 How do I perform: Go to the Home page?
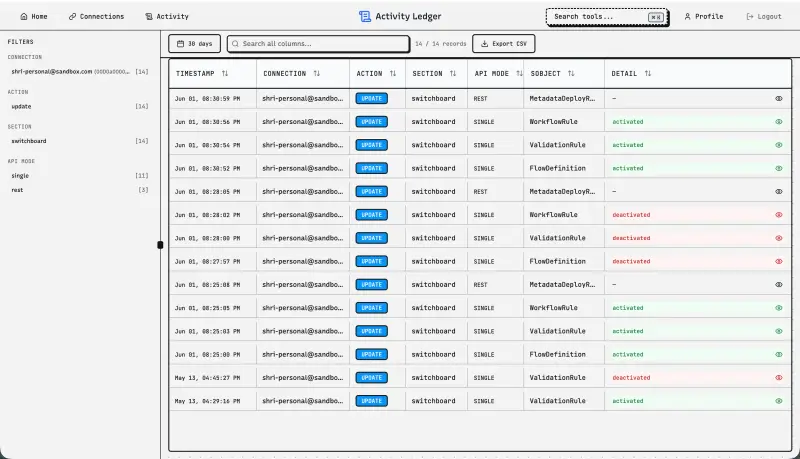34,16
